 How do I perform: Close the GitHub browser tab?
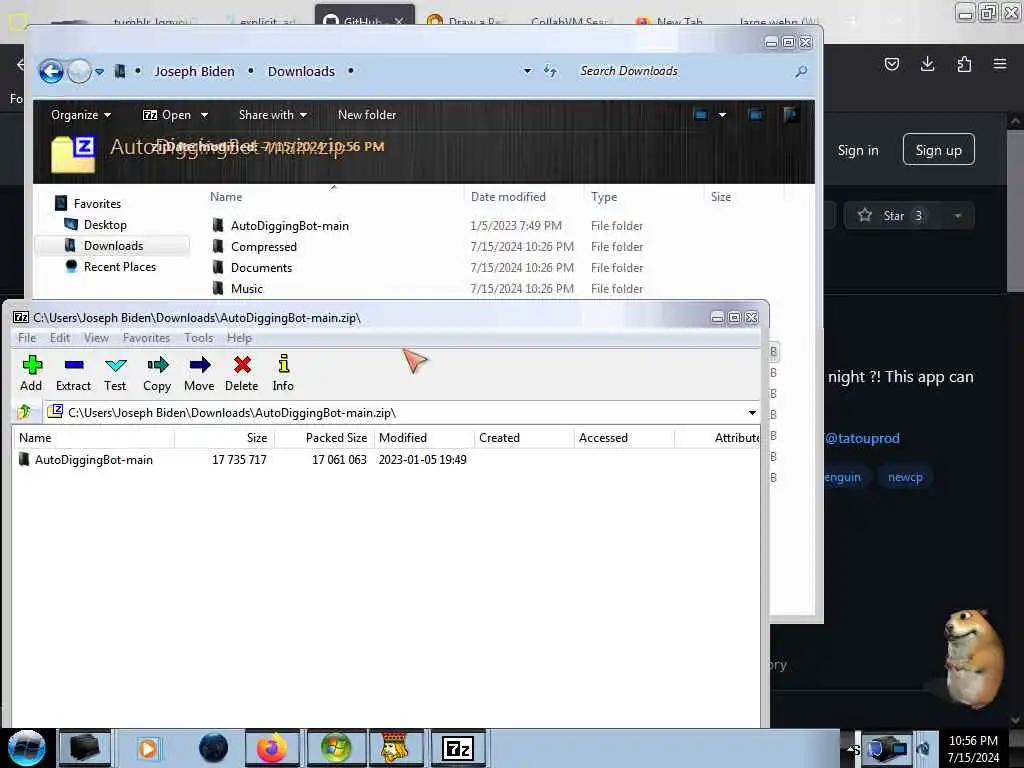pyautogui.click(x=398, y=21)
